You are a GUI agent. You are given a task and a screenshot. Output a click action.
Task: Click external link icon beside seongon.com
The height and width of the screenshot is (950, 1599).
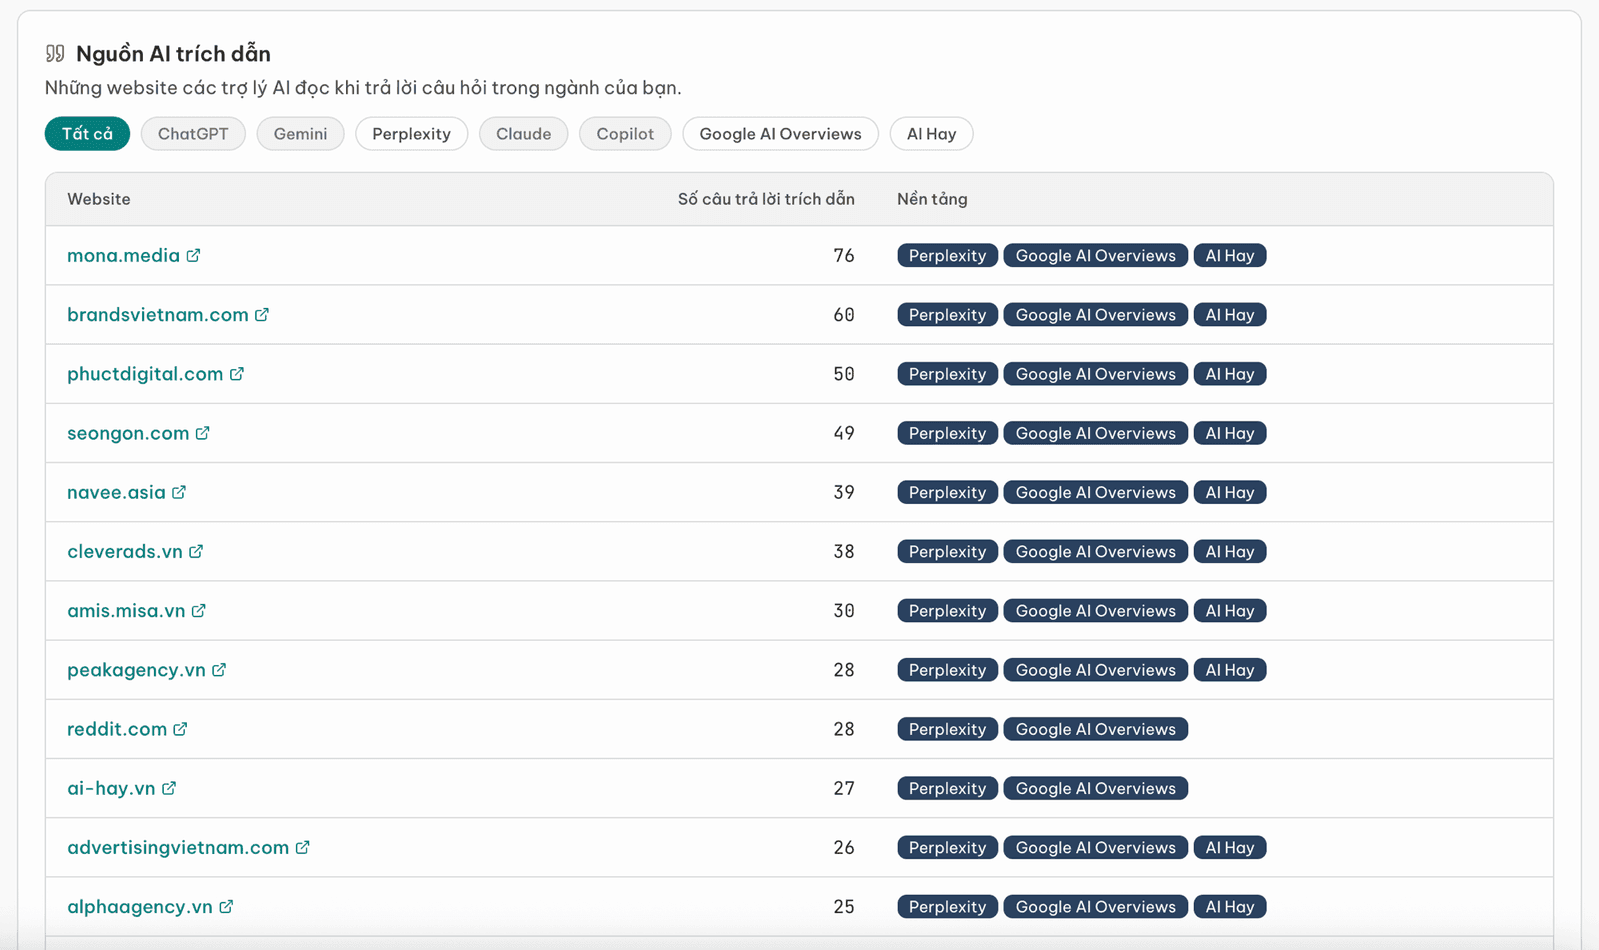pos(203,433)
